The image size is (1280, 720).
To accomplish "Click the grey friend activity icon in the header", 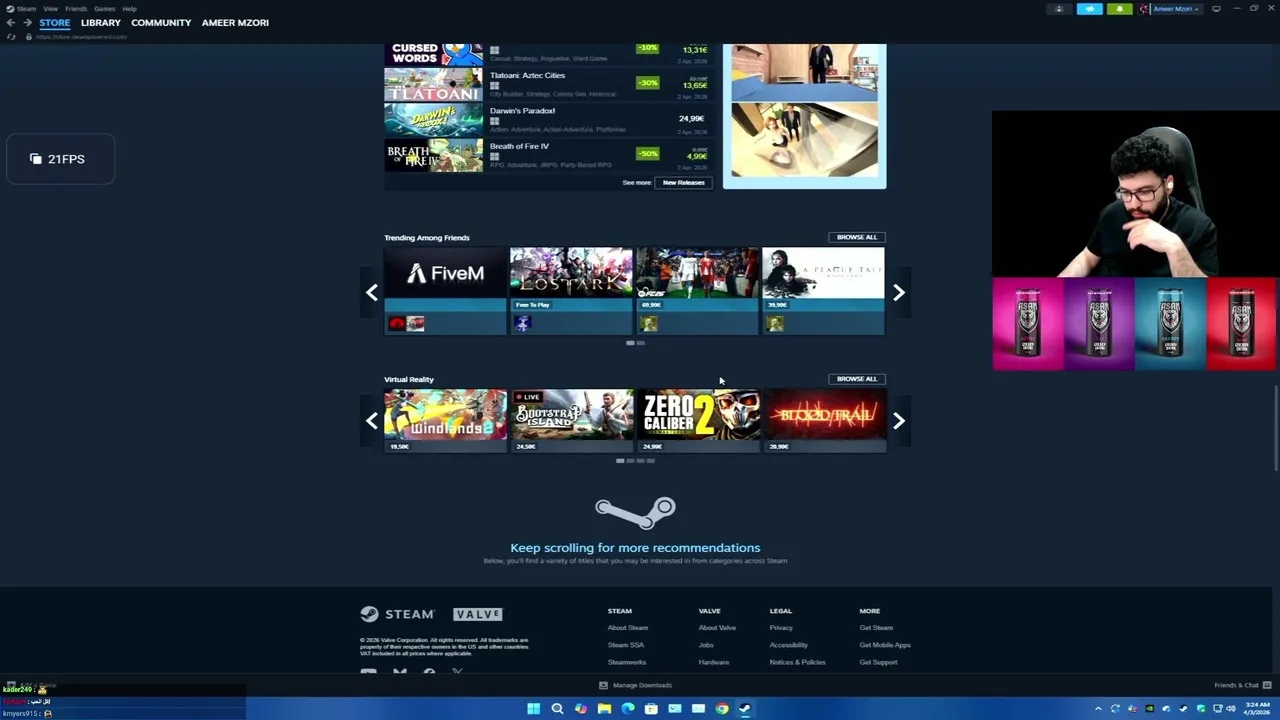I will coord(1059,9).
